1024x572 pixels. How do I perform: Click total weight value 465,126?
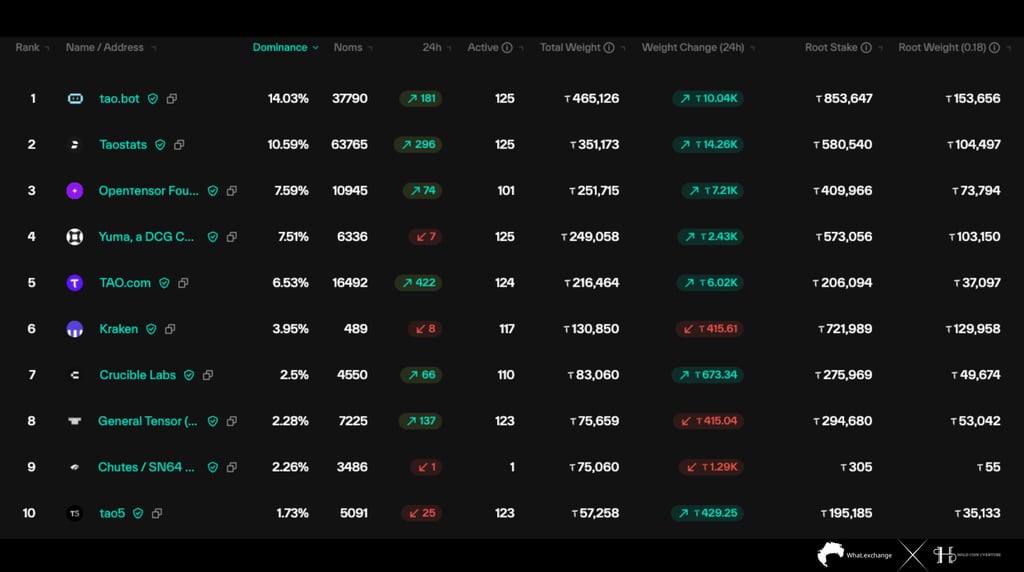pos(591,99)
